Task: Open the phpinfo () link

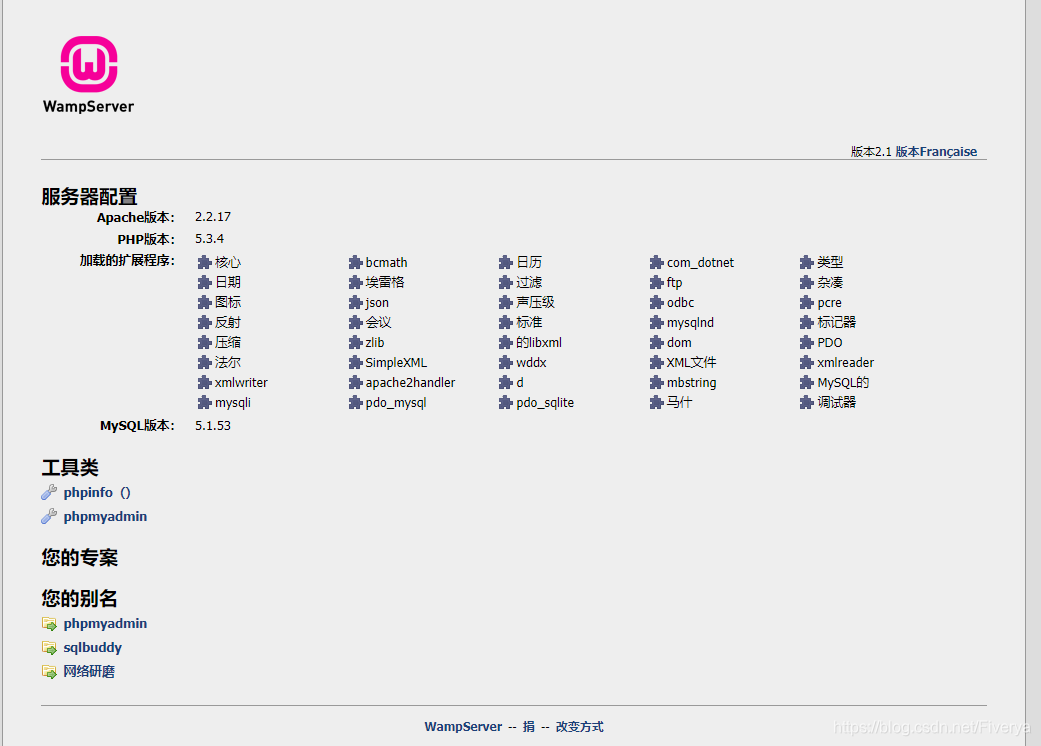Action: pyautogui.click(x=97, y=492)
